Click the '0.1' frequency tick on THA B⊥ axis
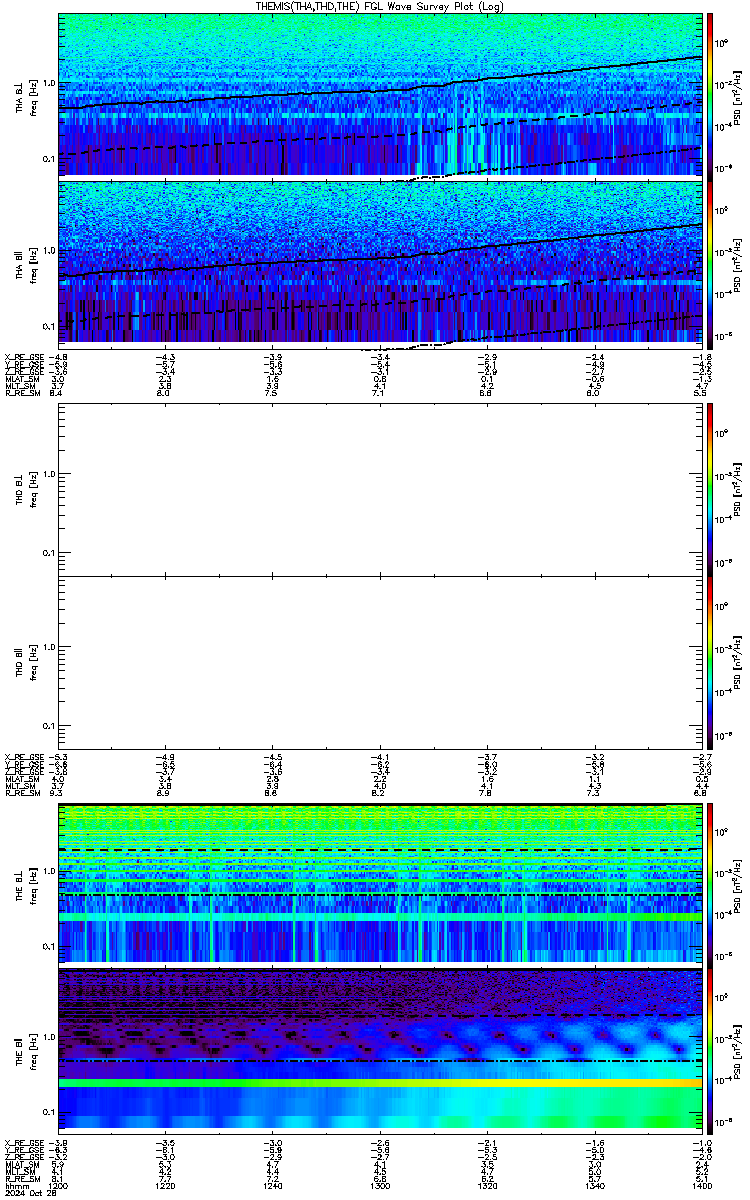 coord(49,158)
